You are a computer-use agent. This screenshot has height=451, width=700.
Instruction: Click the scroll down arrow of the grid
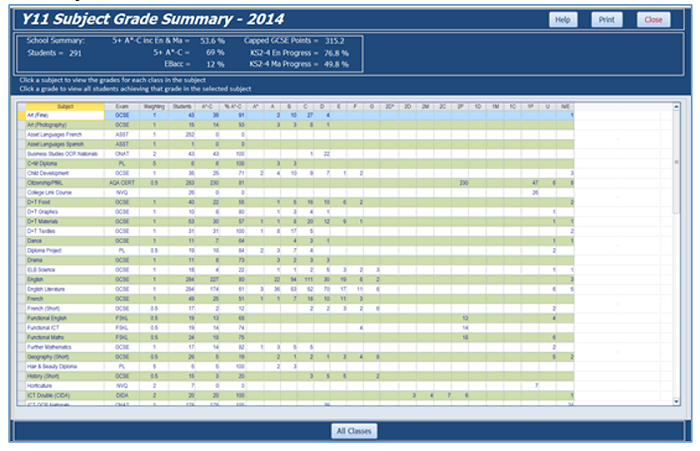pyautogui.click(x=676, y=401)
